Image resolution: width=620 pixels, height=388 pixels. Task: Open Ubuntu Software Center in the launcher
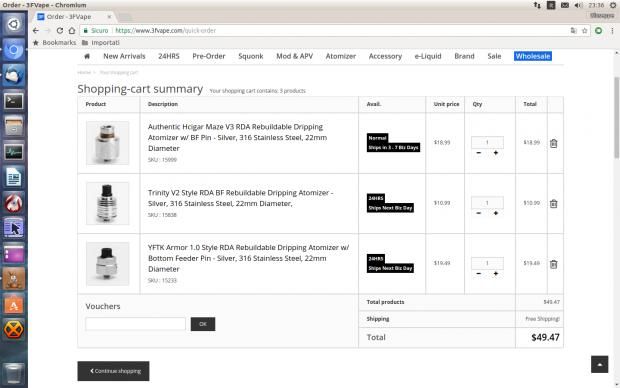coord(14,305)
